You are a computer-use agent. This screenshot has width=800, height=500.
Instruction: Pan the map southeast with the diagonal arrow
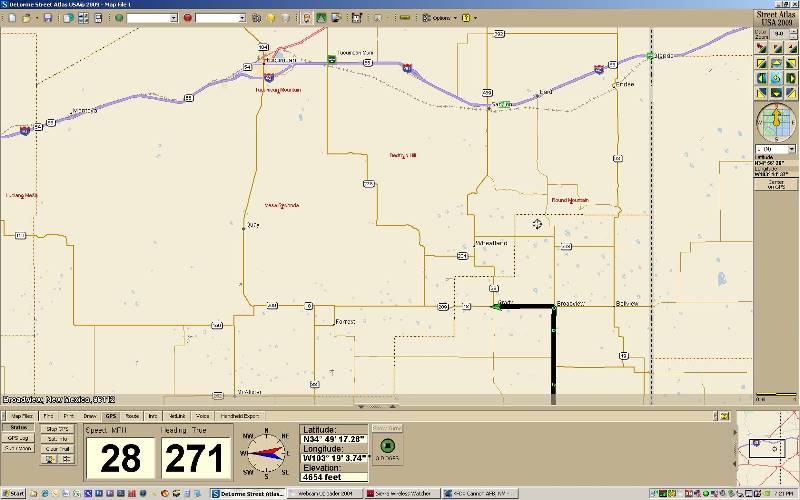[x=791, y=93]
